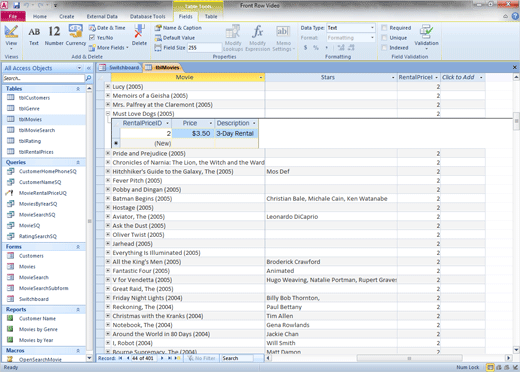This screenshot has height=372, width=520.
Task: Open the Validation menu
Action: [426, 37]
